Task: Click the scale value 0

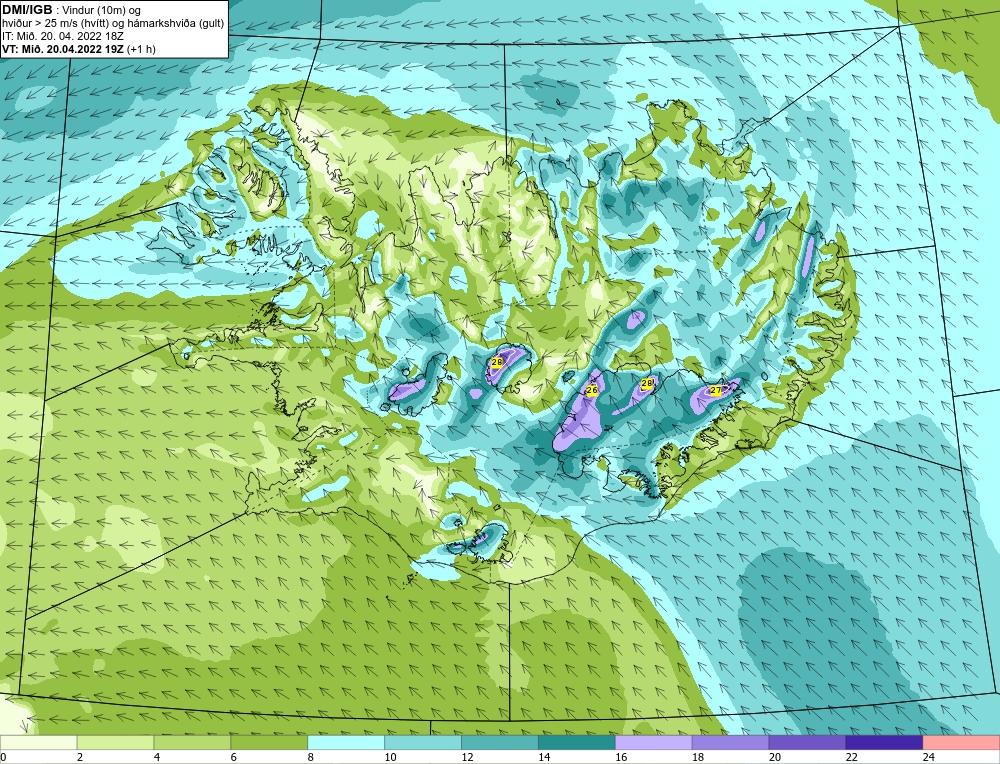Action: pyautogui.click(x=3, y=758)
